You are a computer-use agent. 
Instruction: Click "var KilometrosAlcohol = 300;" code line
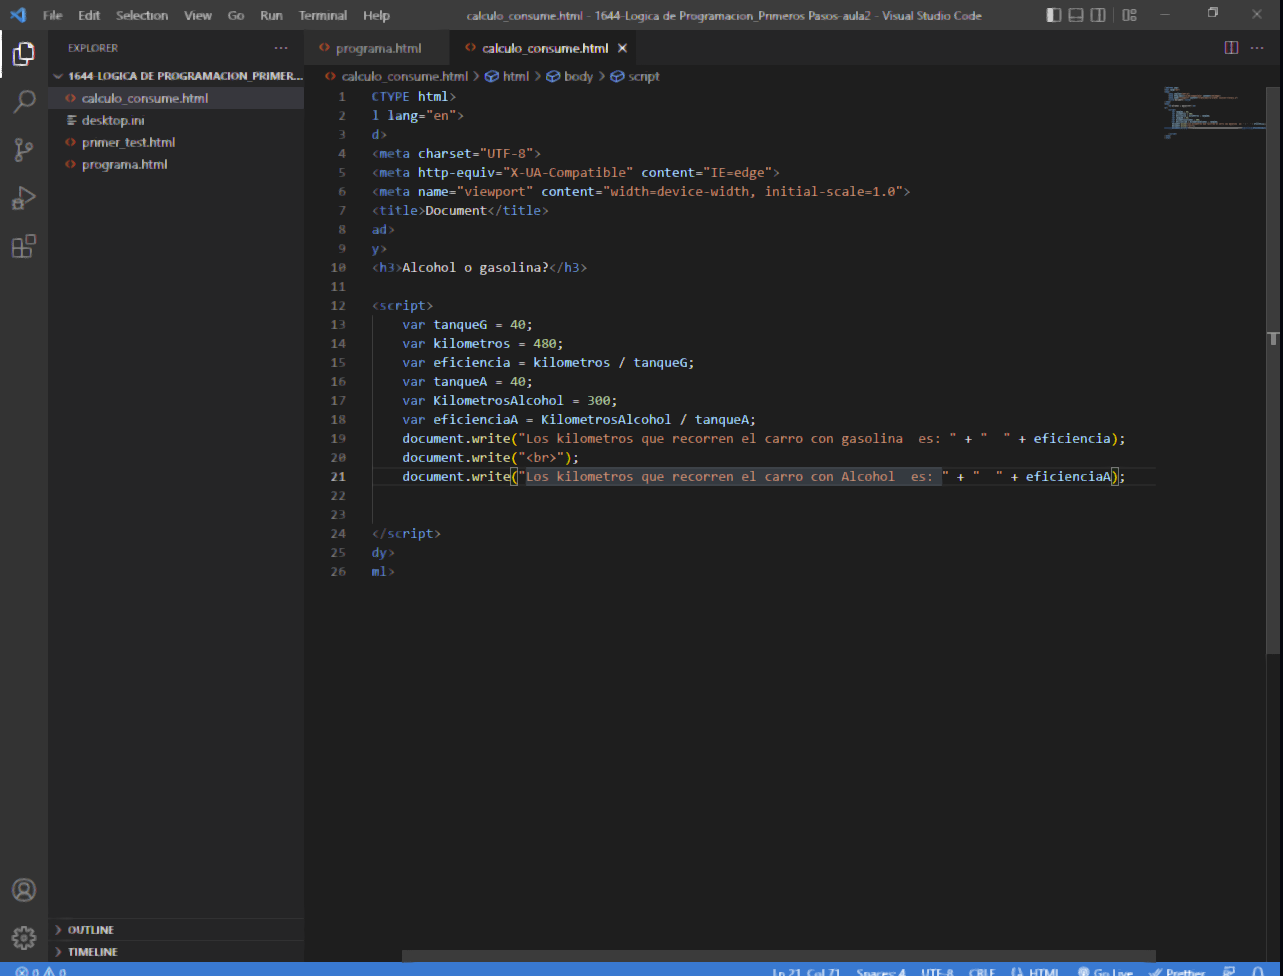pyautogui.click(x=510, y=401)
